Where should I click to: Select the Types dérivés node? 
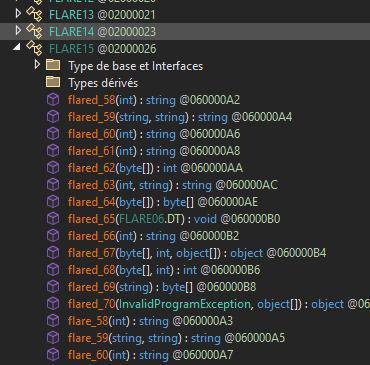(103, 83)
